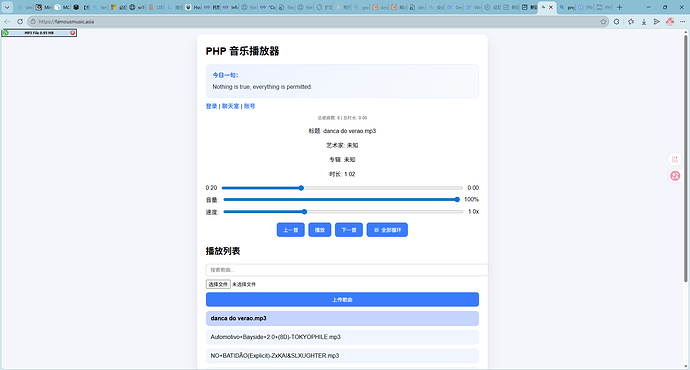Click the 下一首 next song button
690x370 pixels.
349,230
